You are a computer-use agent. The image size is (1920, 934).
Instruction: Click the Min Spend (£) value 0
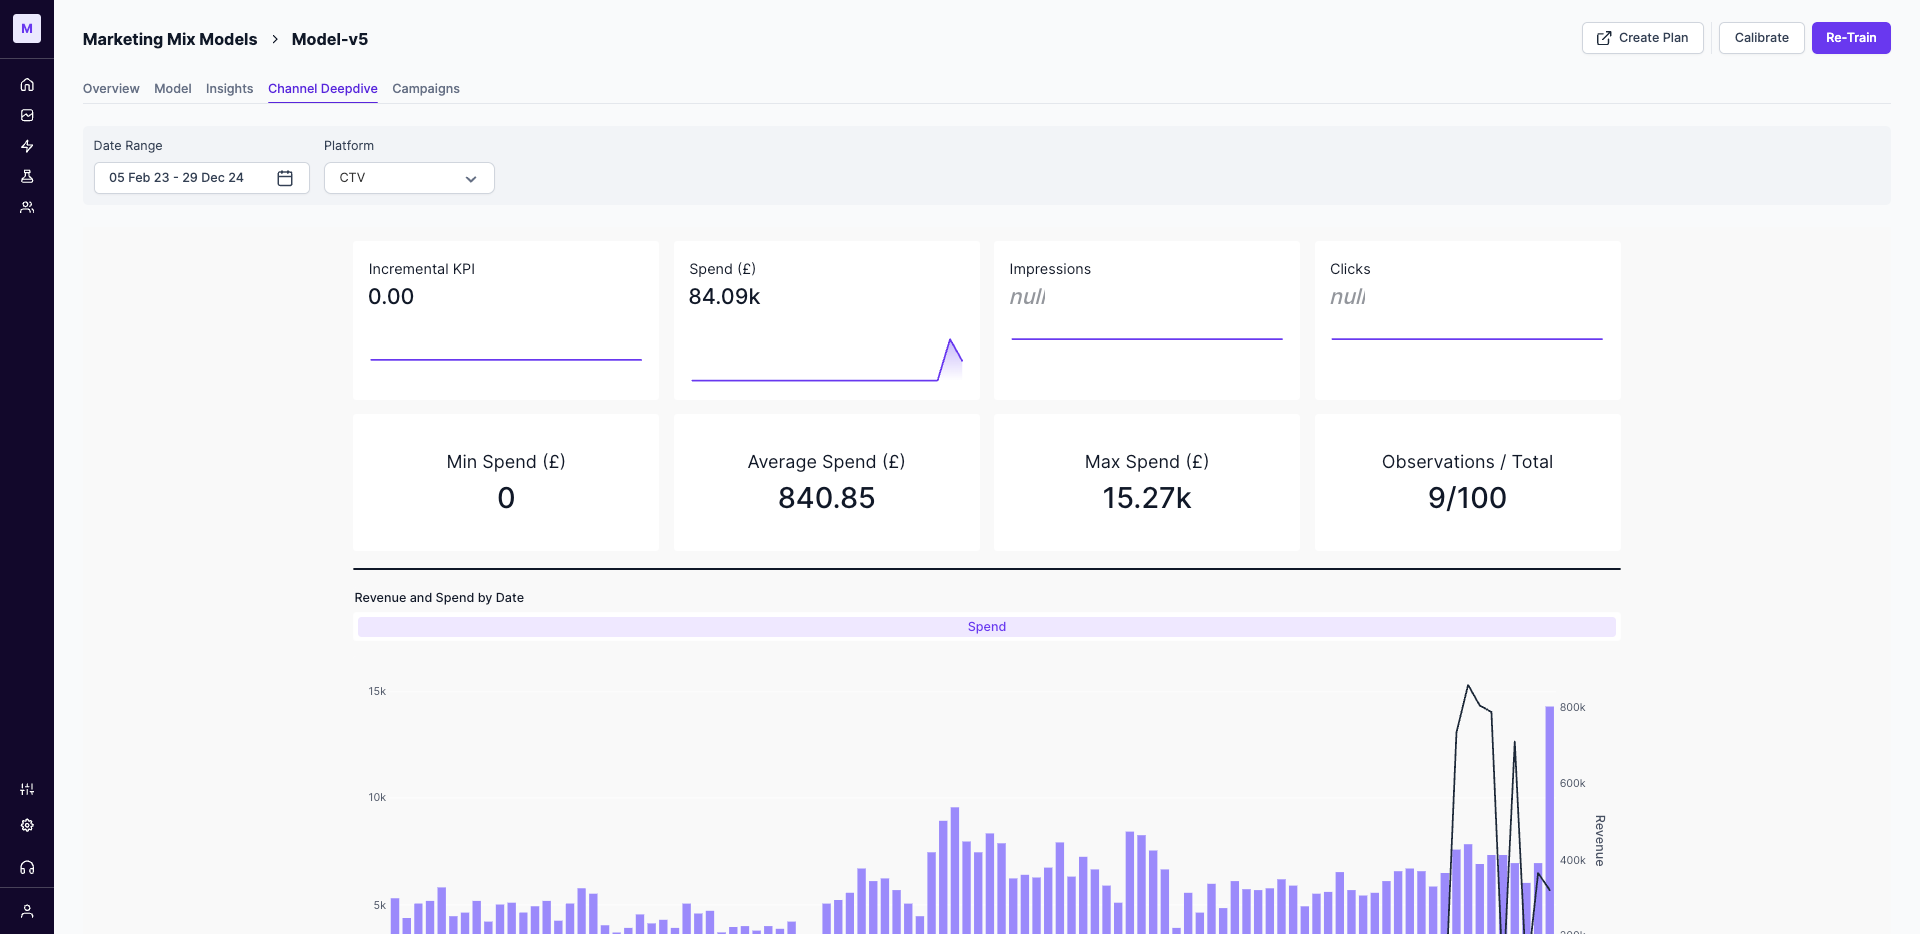coord(506,498)
